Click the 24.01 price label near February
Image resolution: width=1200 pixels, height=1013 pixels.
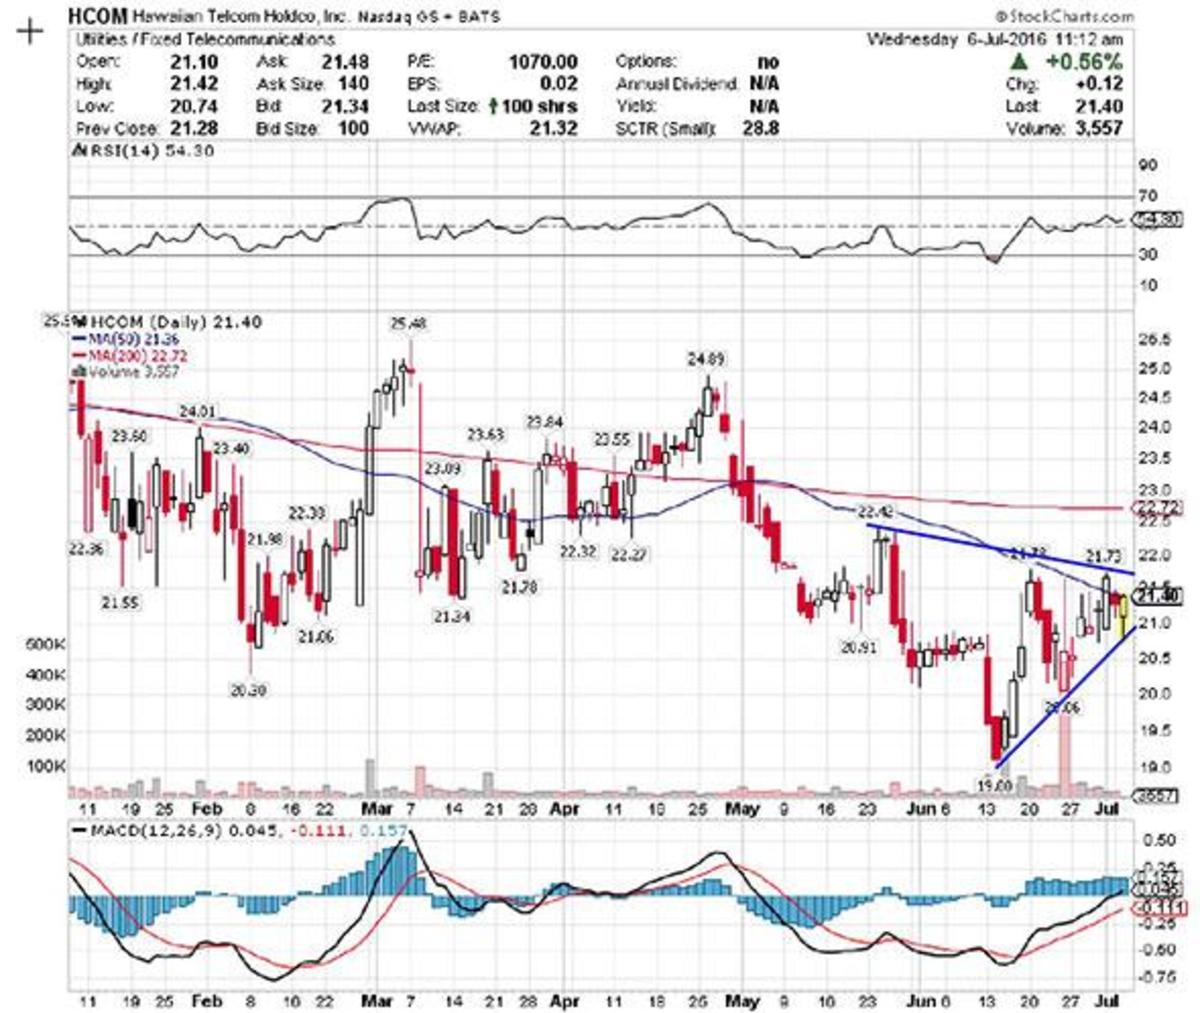coord(198,410)
